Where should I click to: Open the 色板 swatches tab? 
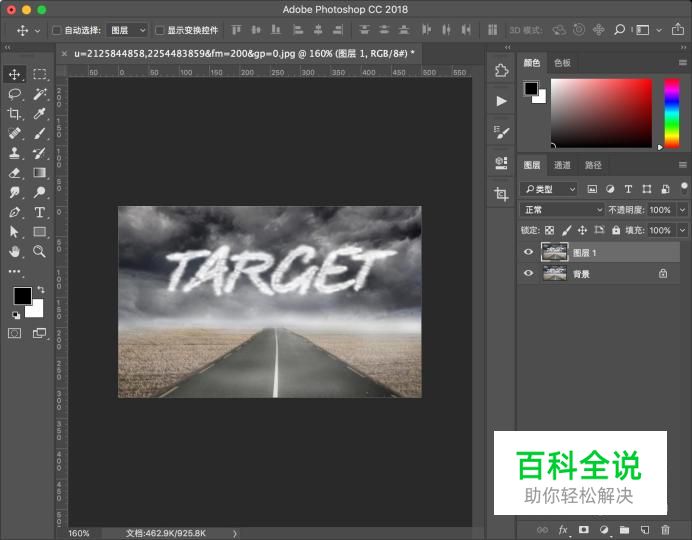[x=562, y=63]
